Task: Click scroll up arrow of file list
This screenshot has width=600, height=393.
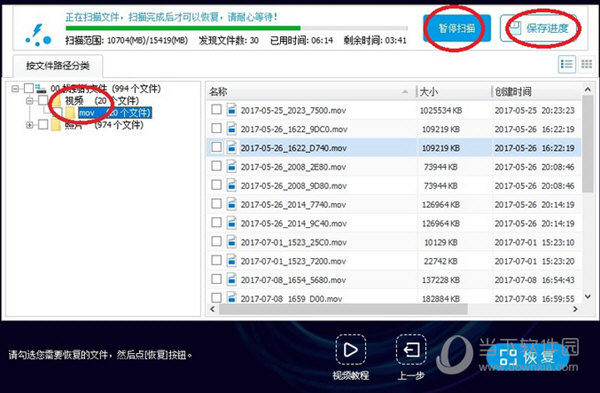Action: click(588, 90)
